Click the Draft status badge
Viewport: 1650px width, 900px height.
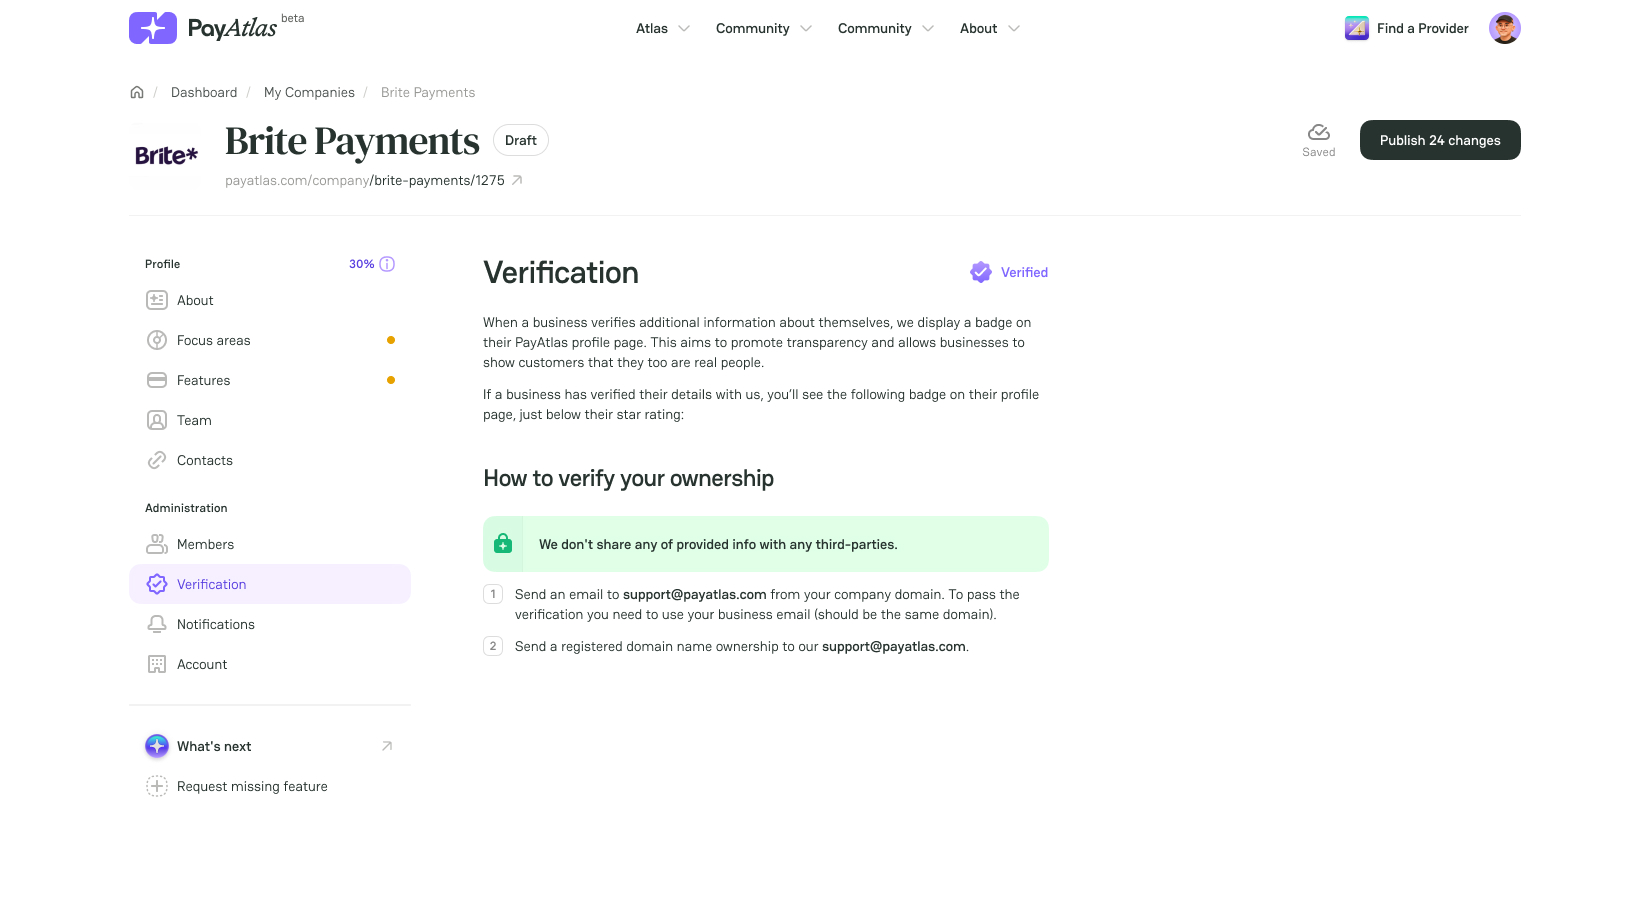click(521, 140)
